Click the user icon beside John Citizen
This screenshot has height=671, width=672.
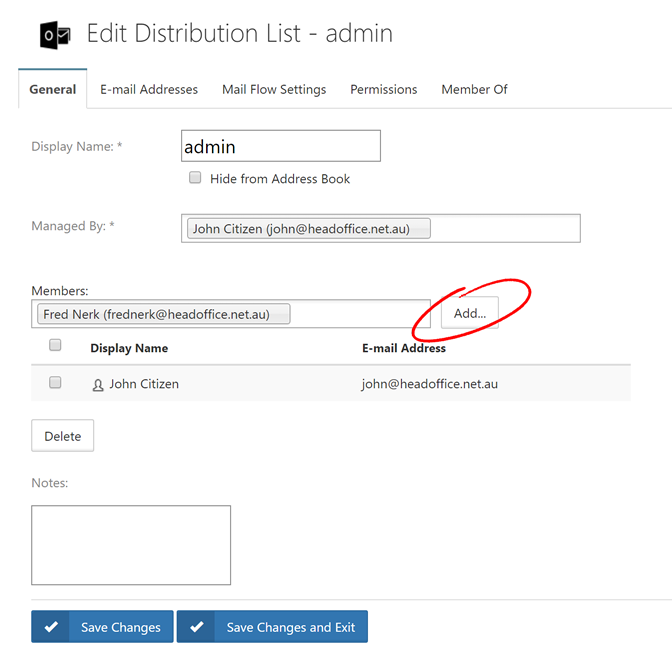click(98, 385)
